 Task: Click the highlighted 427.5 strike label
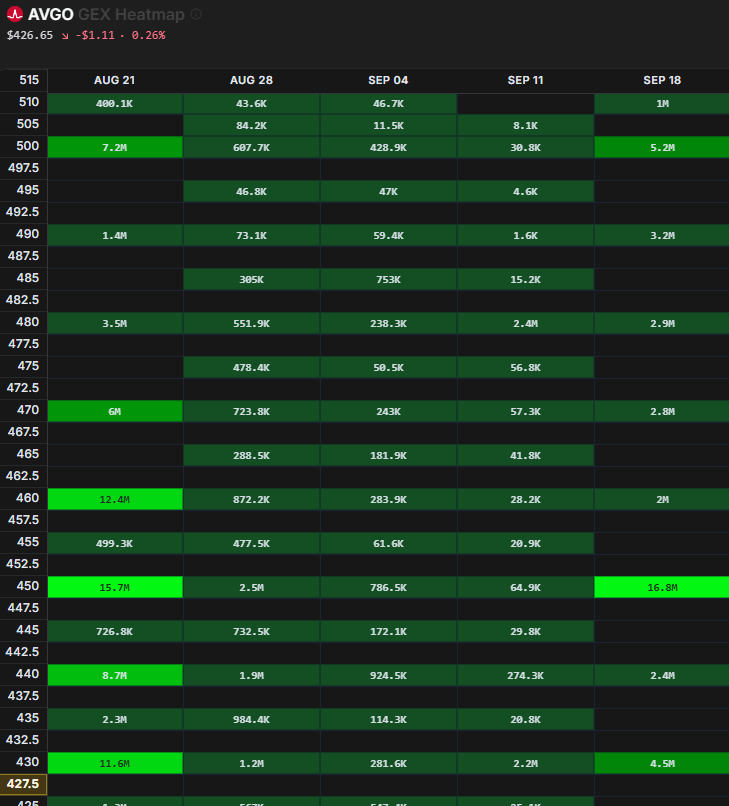[23, 784]
